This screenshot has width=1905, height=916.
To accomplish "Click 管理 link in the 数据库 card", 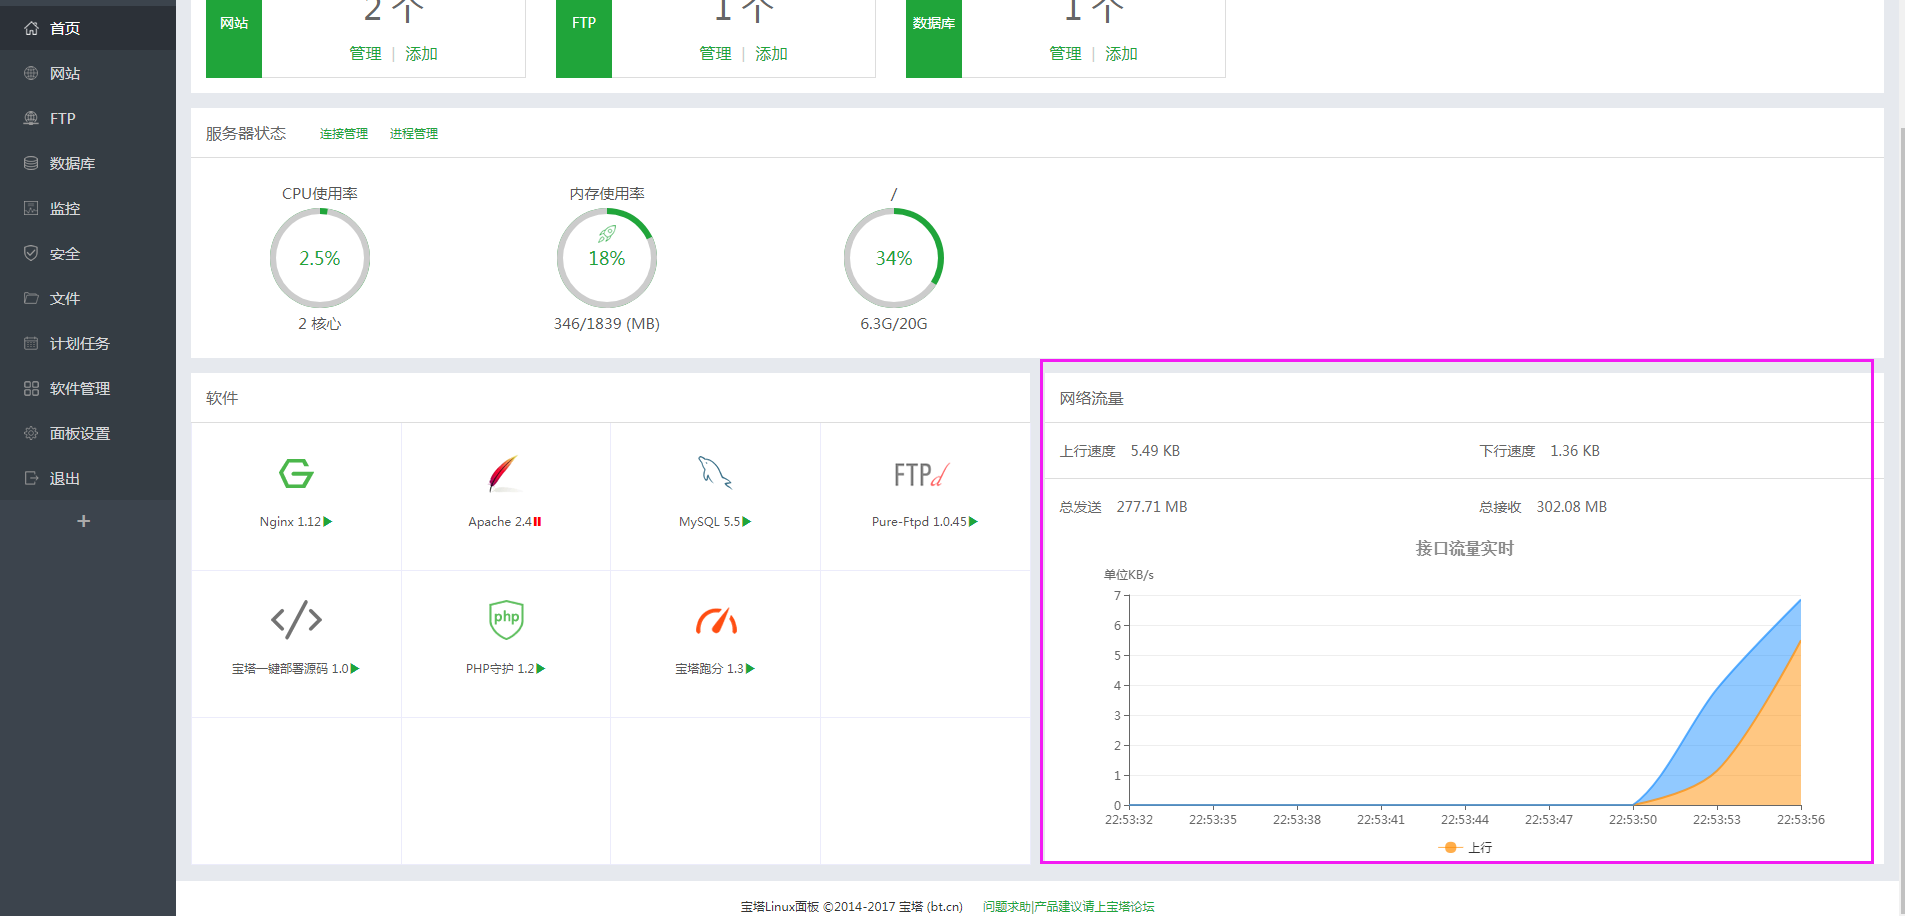I will click(1065, 54).
